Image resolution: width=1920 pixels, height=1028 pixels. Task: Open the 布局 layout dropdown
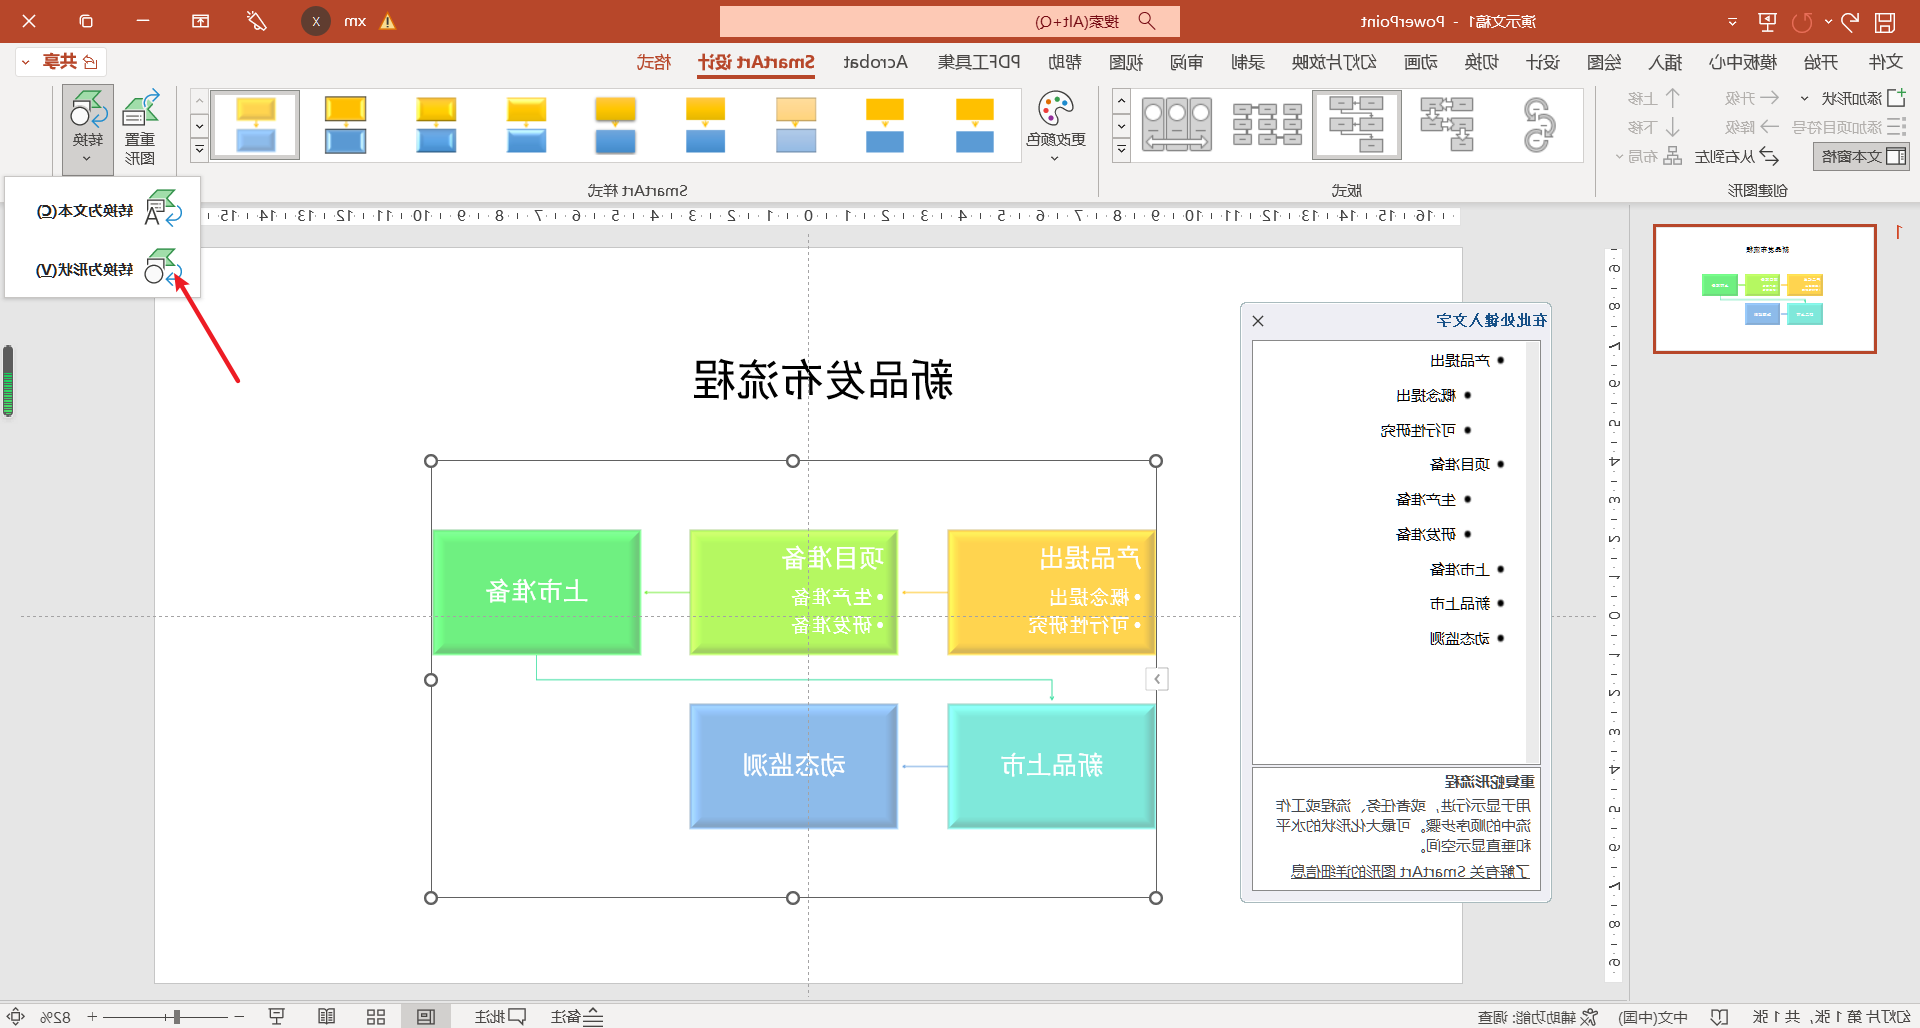tap(1648, 156)
